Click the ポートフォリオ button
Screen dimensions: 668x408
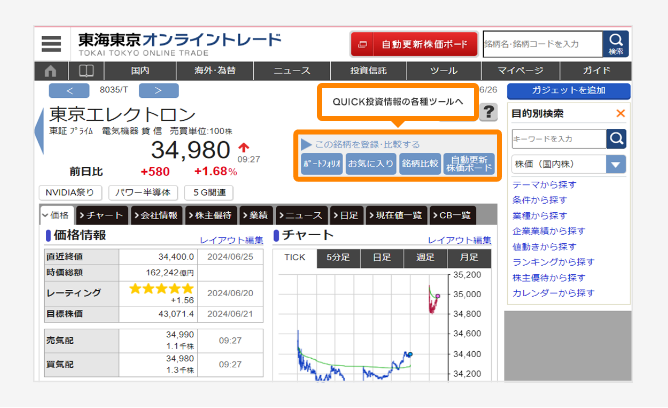[x=322, y=164]
